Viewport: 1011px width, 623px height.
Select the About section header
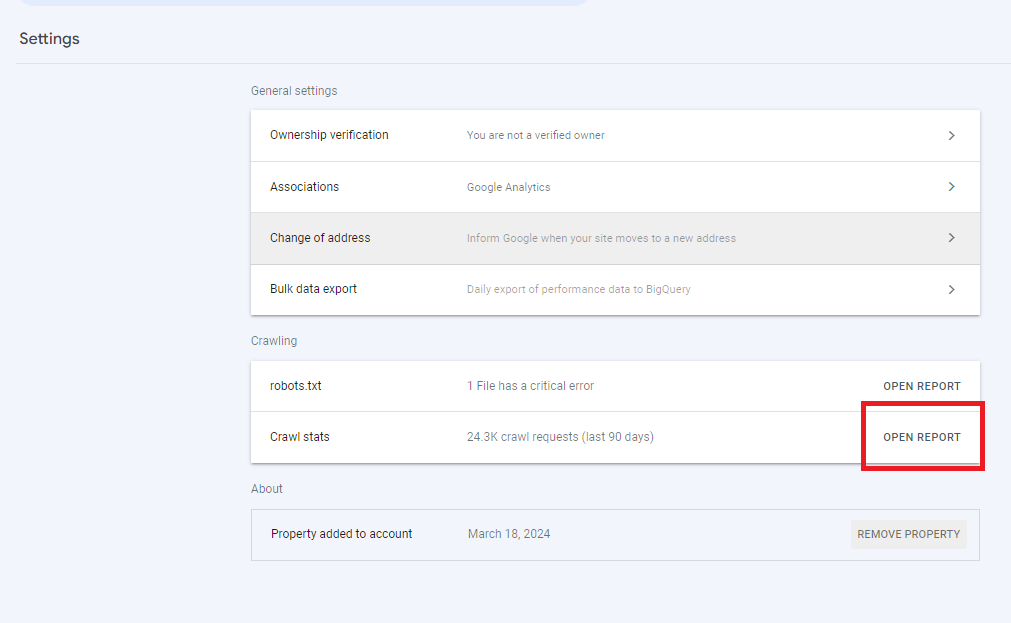(x=267, y=488)
